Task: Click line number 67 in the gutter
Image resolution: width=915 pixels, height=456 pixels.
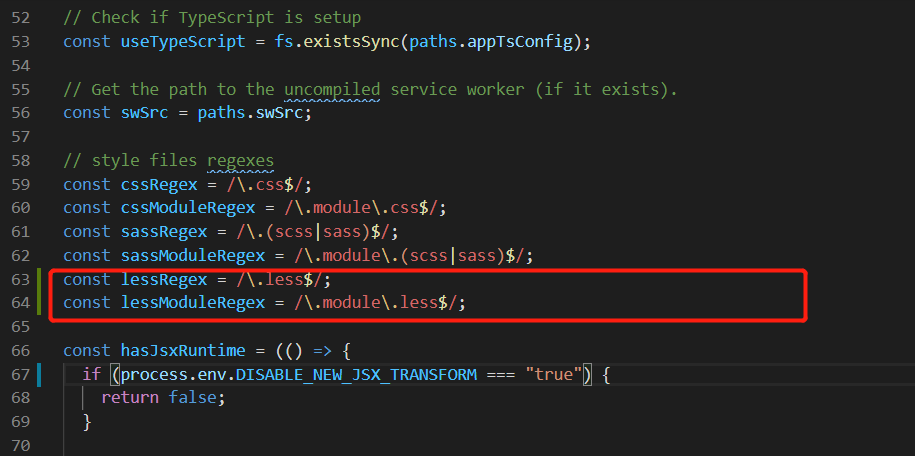Action: [x=20, y=375]
